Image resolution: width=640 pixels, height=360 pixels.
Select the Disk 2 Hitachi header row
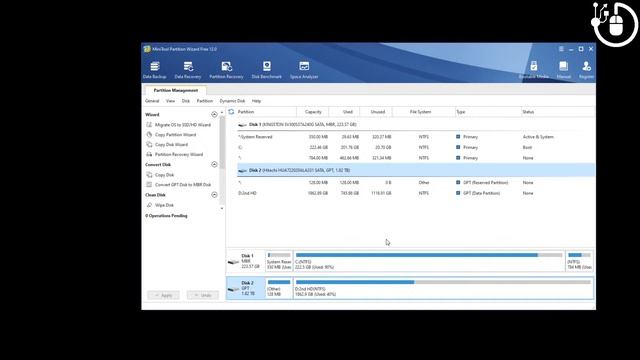[x=416, y=170]
